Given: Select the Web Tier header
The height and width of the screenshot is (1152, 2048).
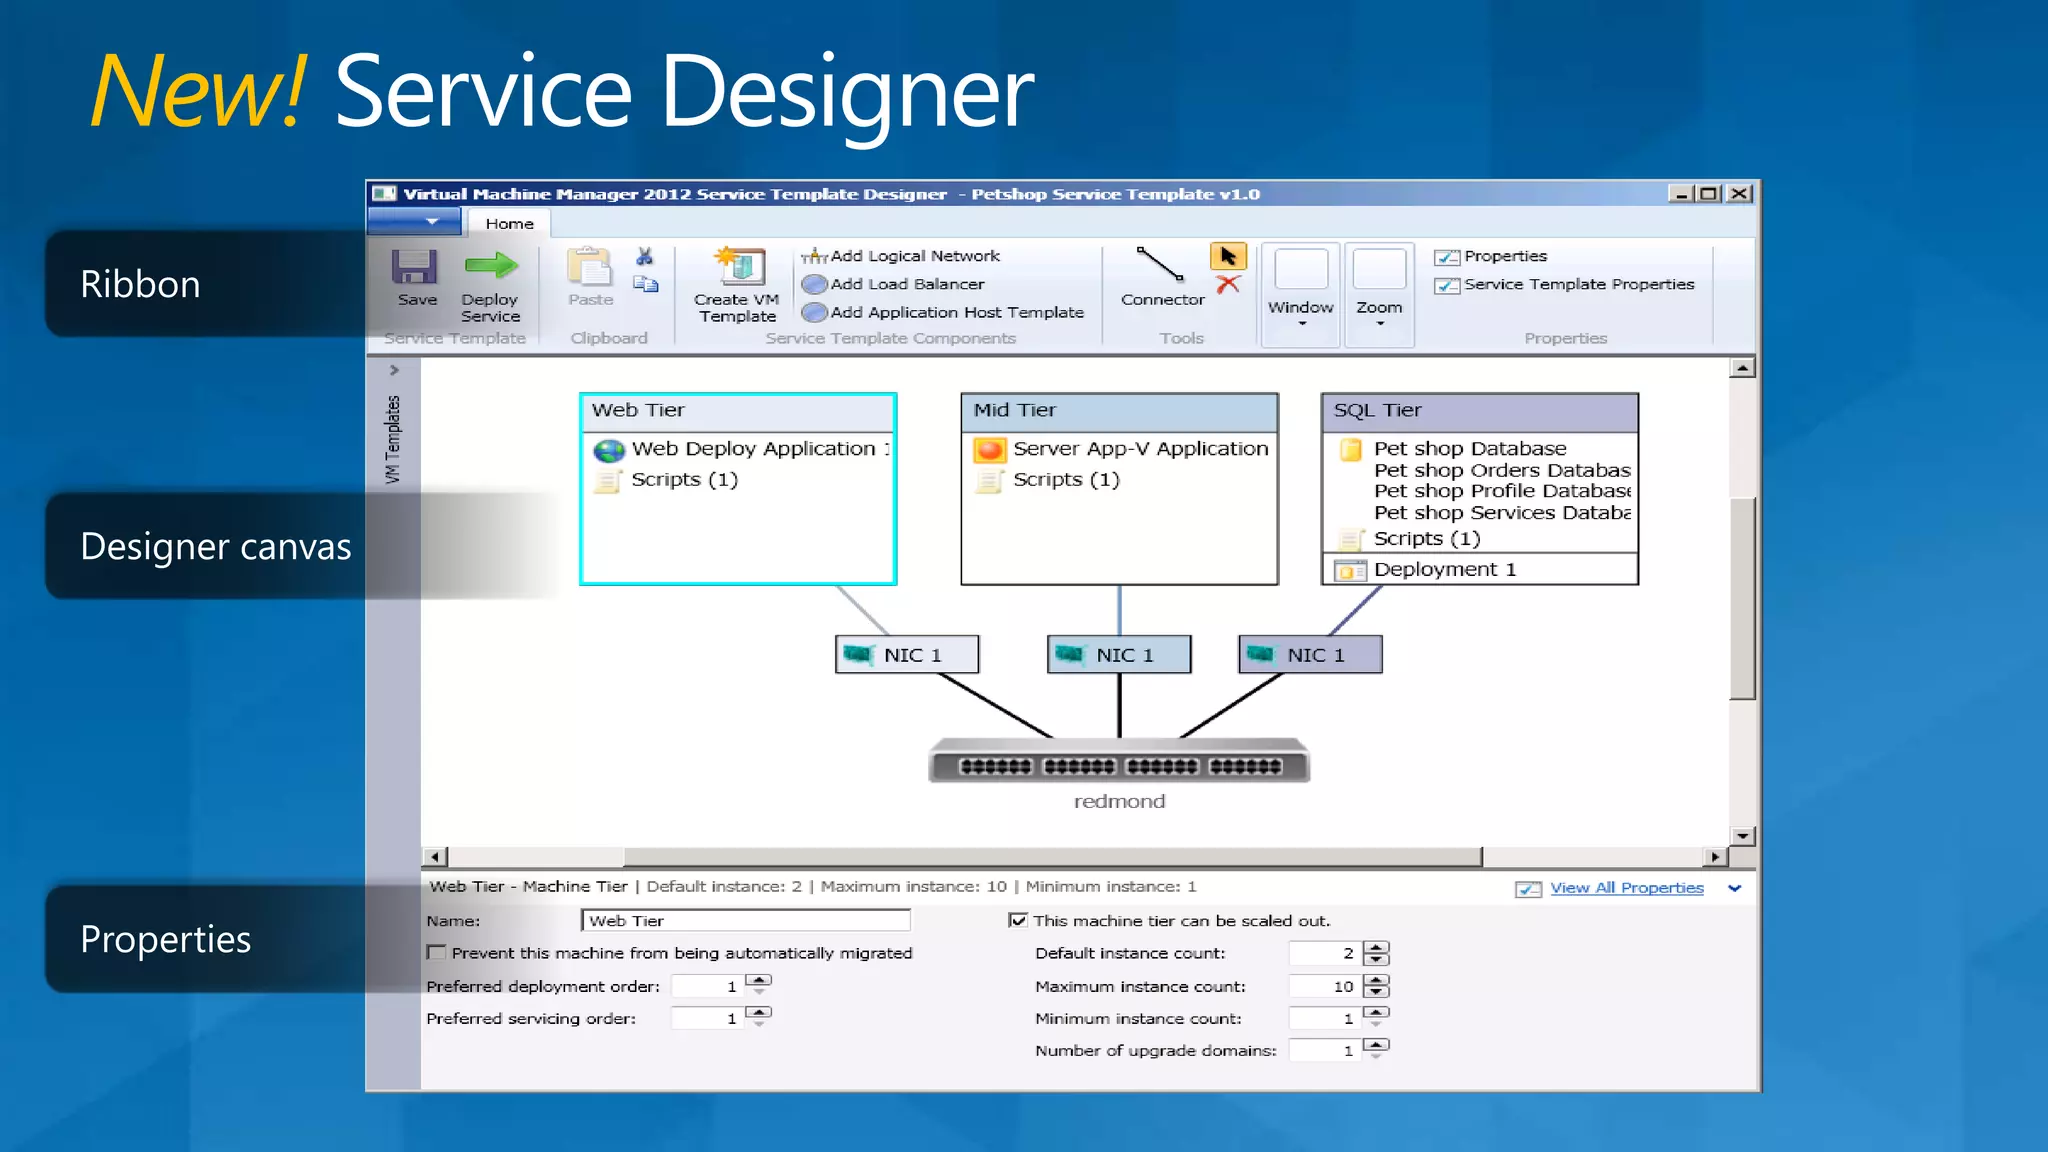Looking at the screenshot, I should pos(737,410).
